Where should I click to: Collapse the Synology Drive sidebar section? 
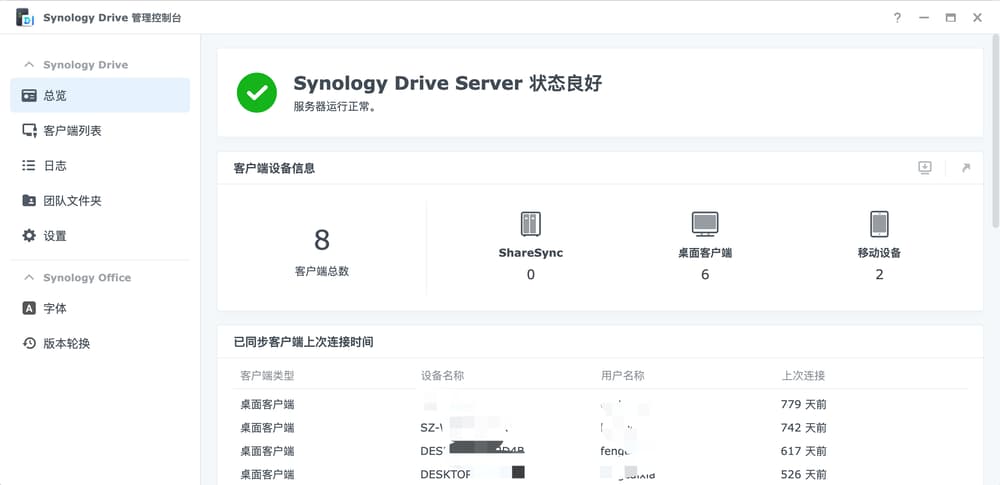29,65
